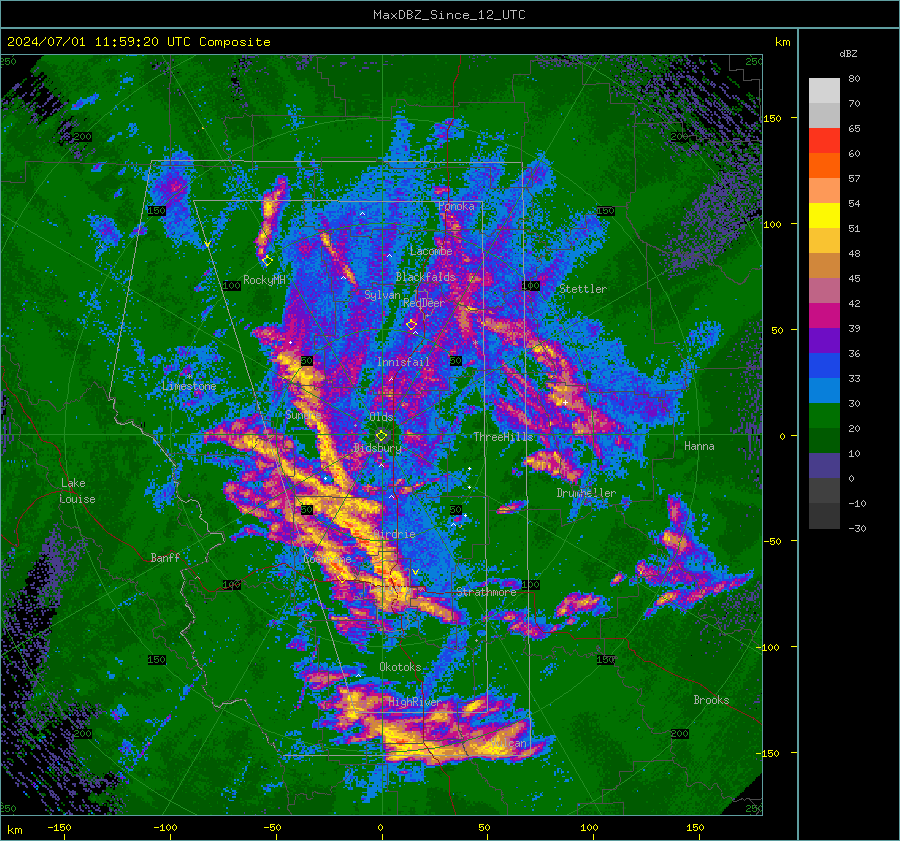The height and width of the screenshot is (841, 900).
Task: Click the Airdrie city label
Action: point(394,534)
